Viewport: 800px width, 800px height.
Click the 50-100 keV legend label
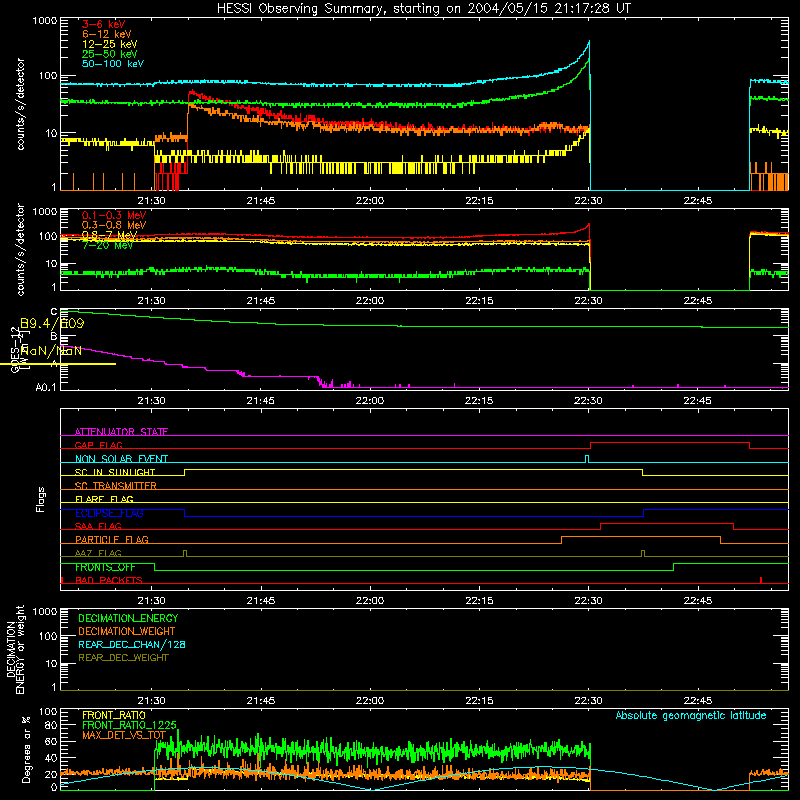click(113, 64)
